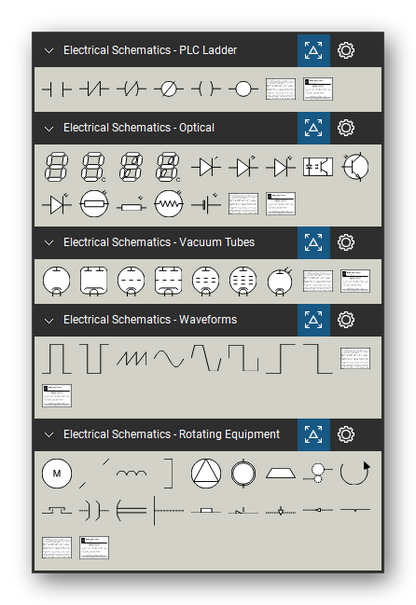
Task: Select the normally open contact symbol
Action: 57,90
